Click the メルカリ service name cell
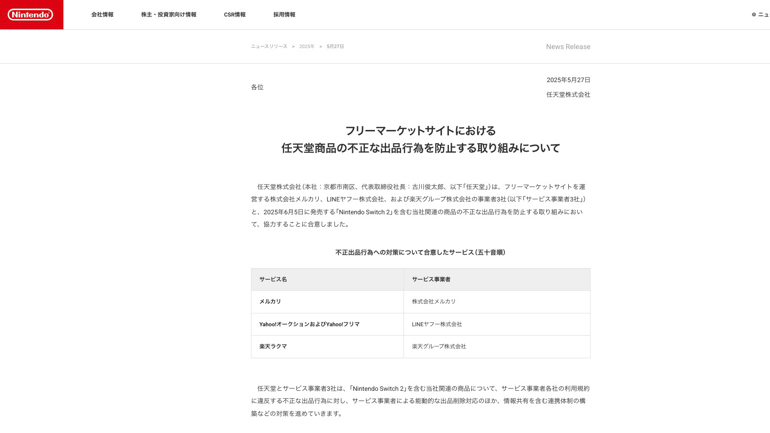This screenshot has width=770, height=433. point(327,302)
